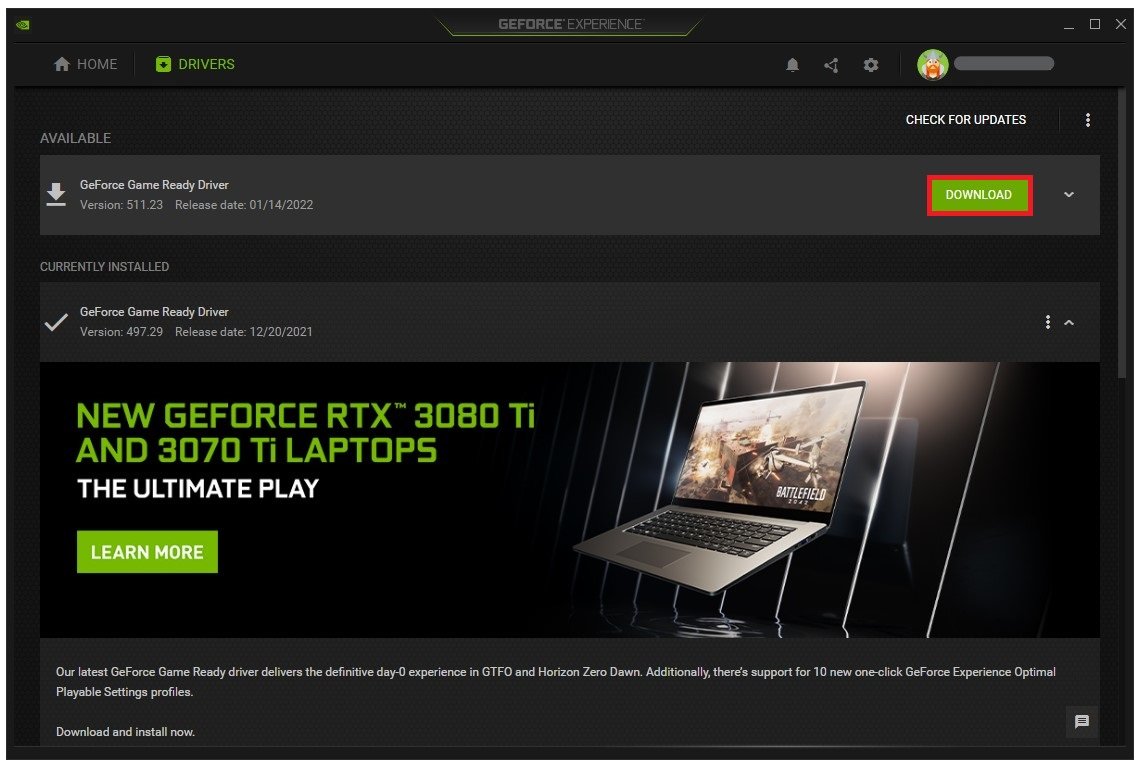Click the share icon
1144x765 pixels.
[x=831, y=65]
